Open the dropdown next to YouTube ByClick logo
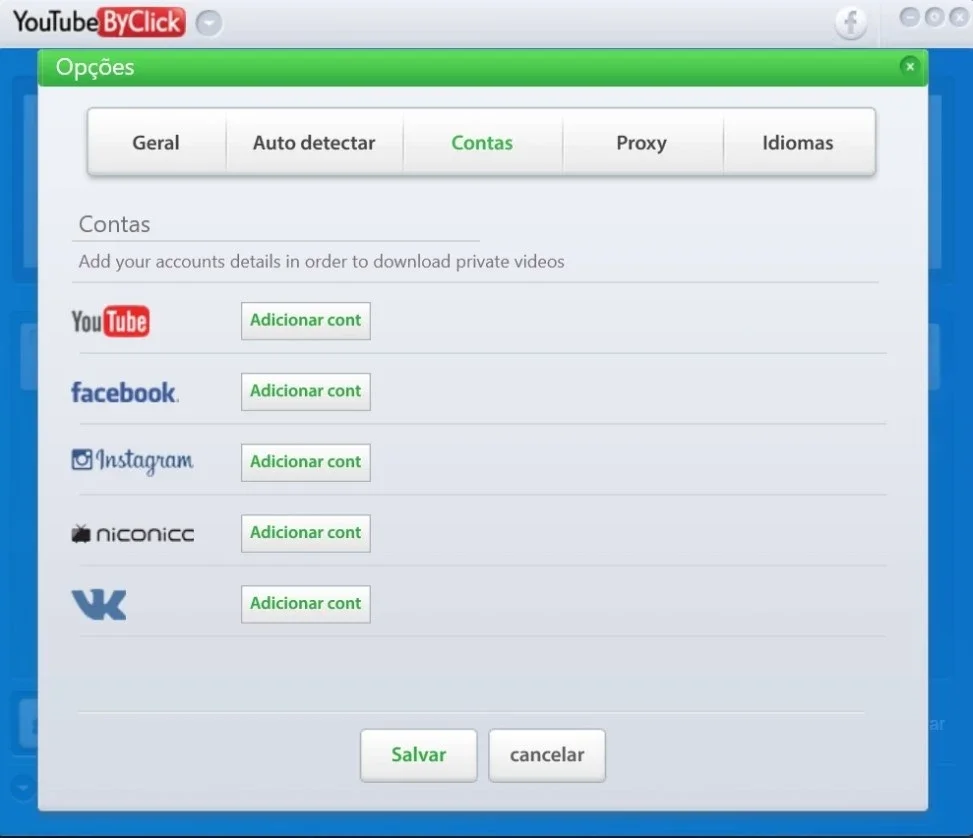The height and width of the screenshot is (838, 973). (209, 24)
